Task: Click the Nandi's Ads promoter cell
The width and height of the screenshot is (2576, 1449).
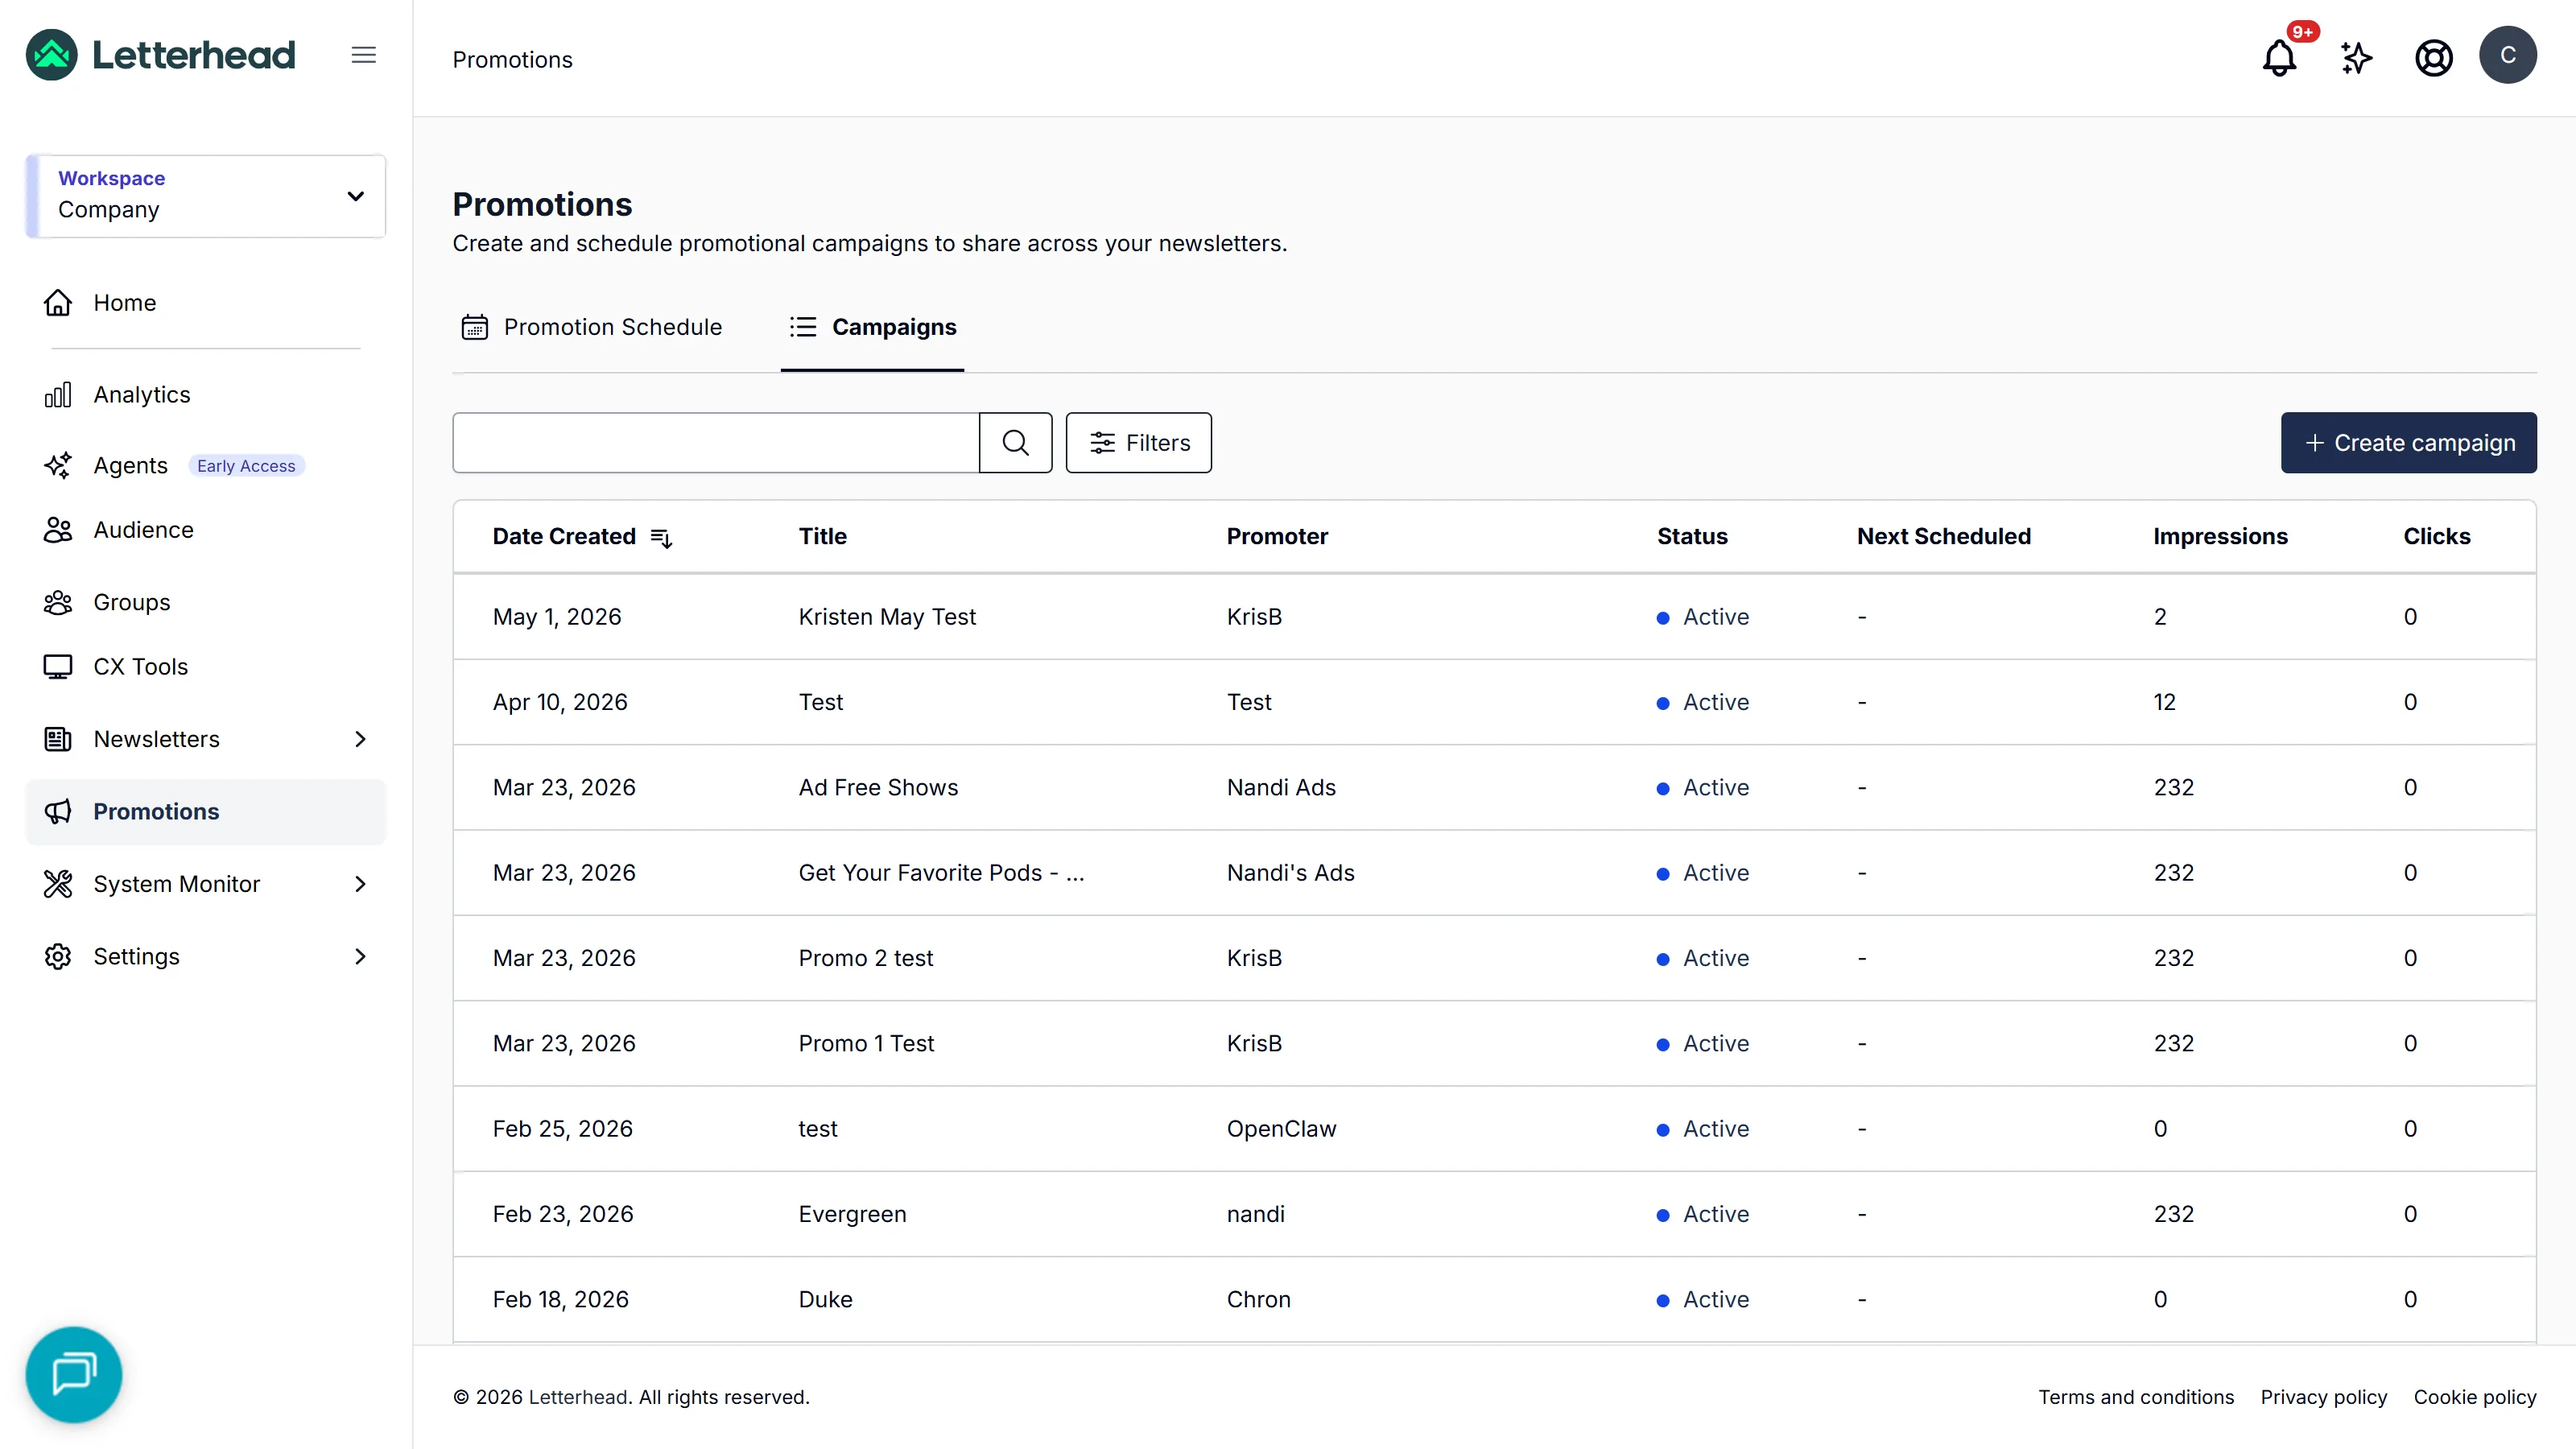Action: (1290, 872)
